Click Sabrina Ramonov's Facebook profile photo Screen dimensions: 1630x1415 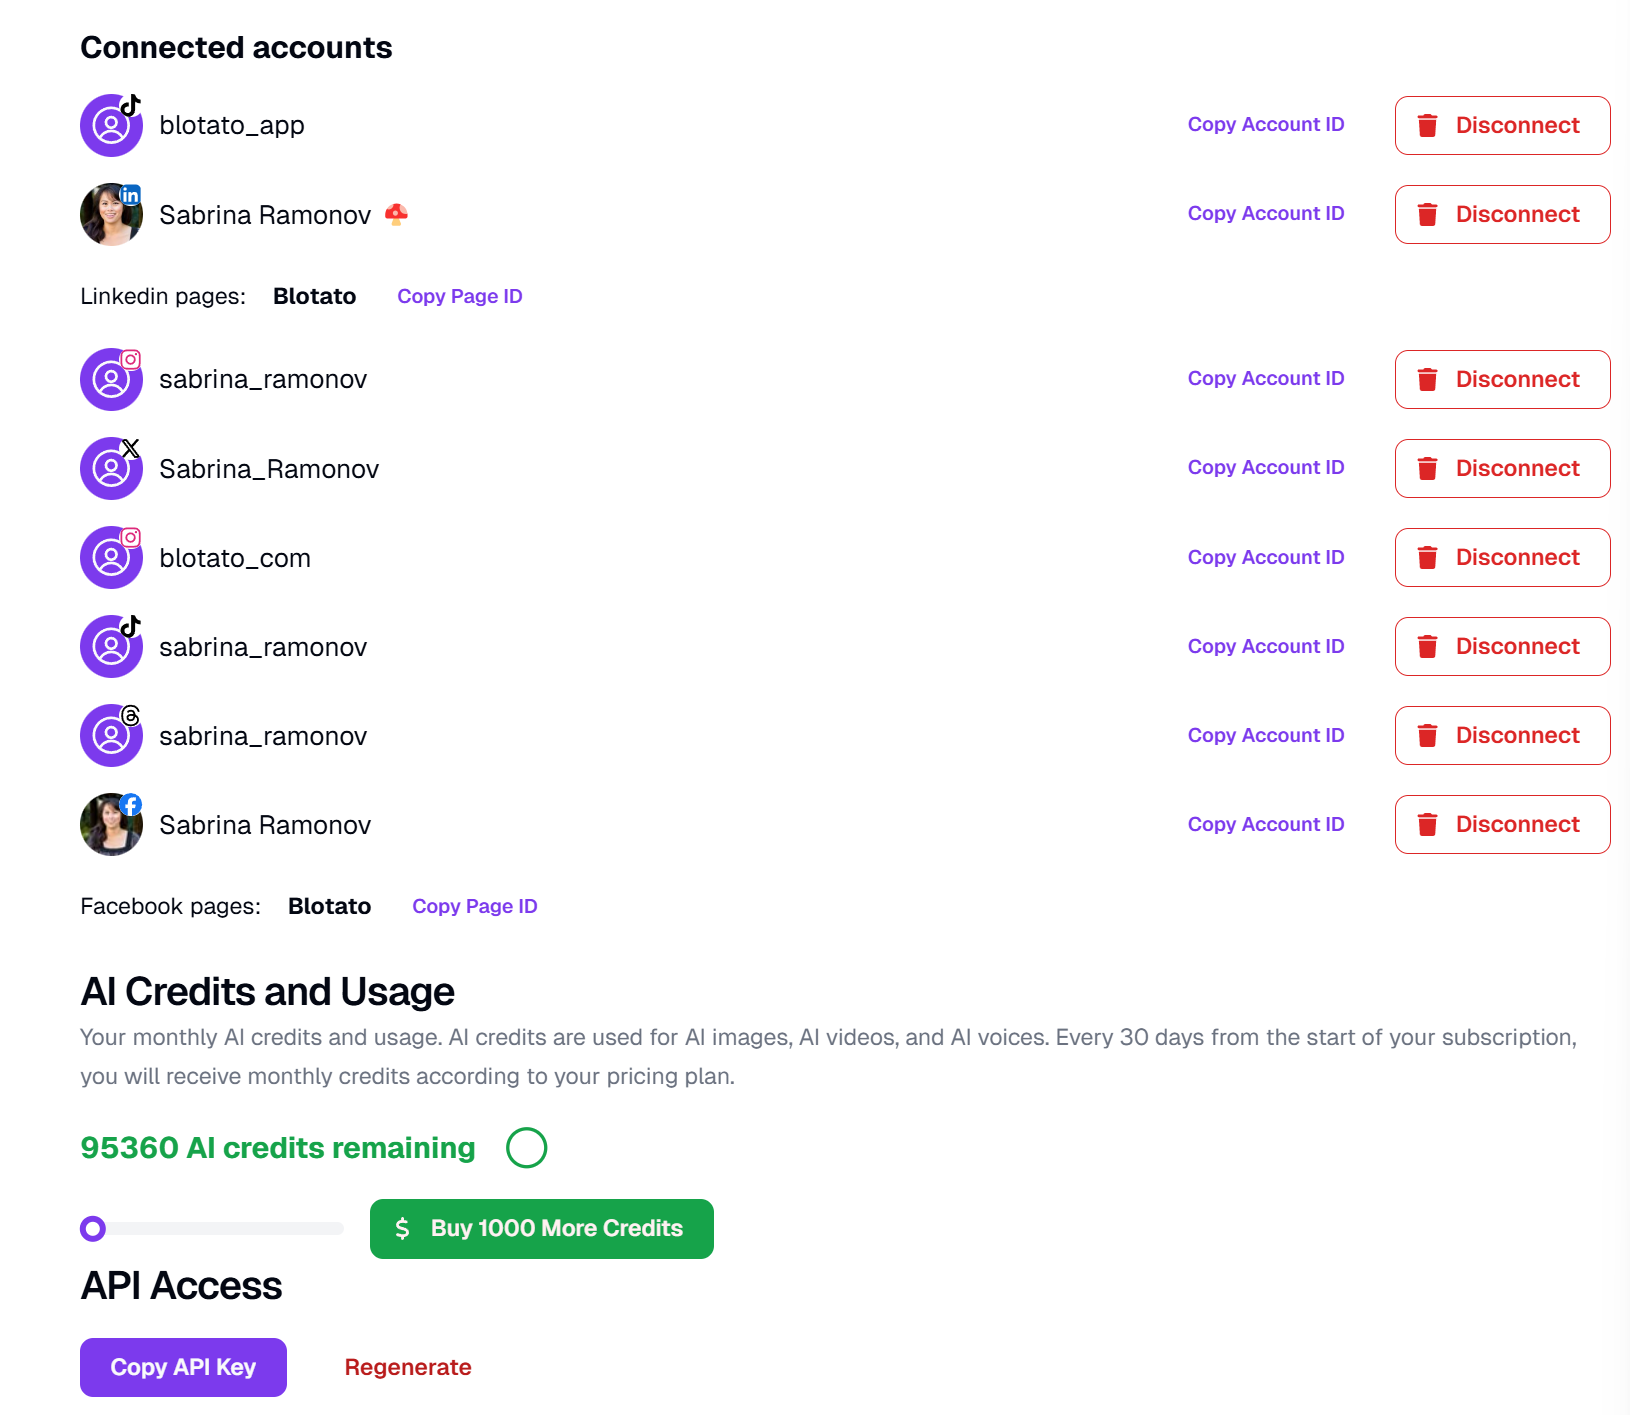pos(111,825)
